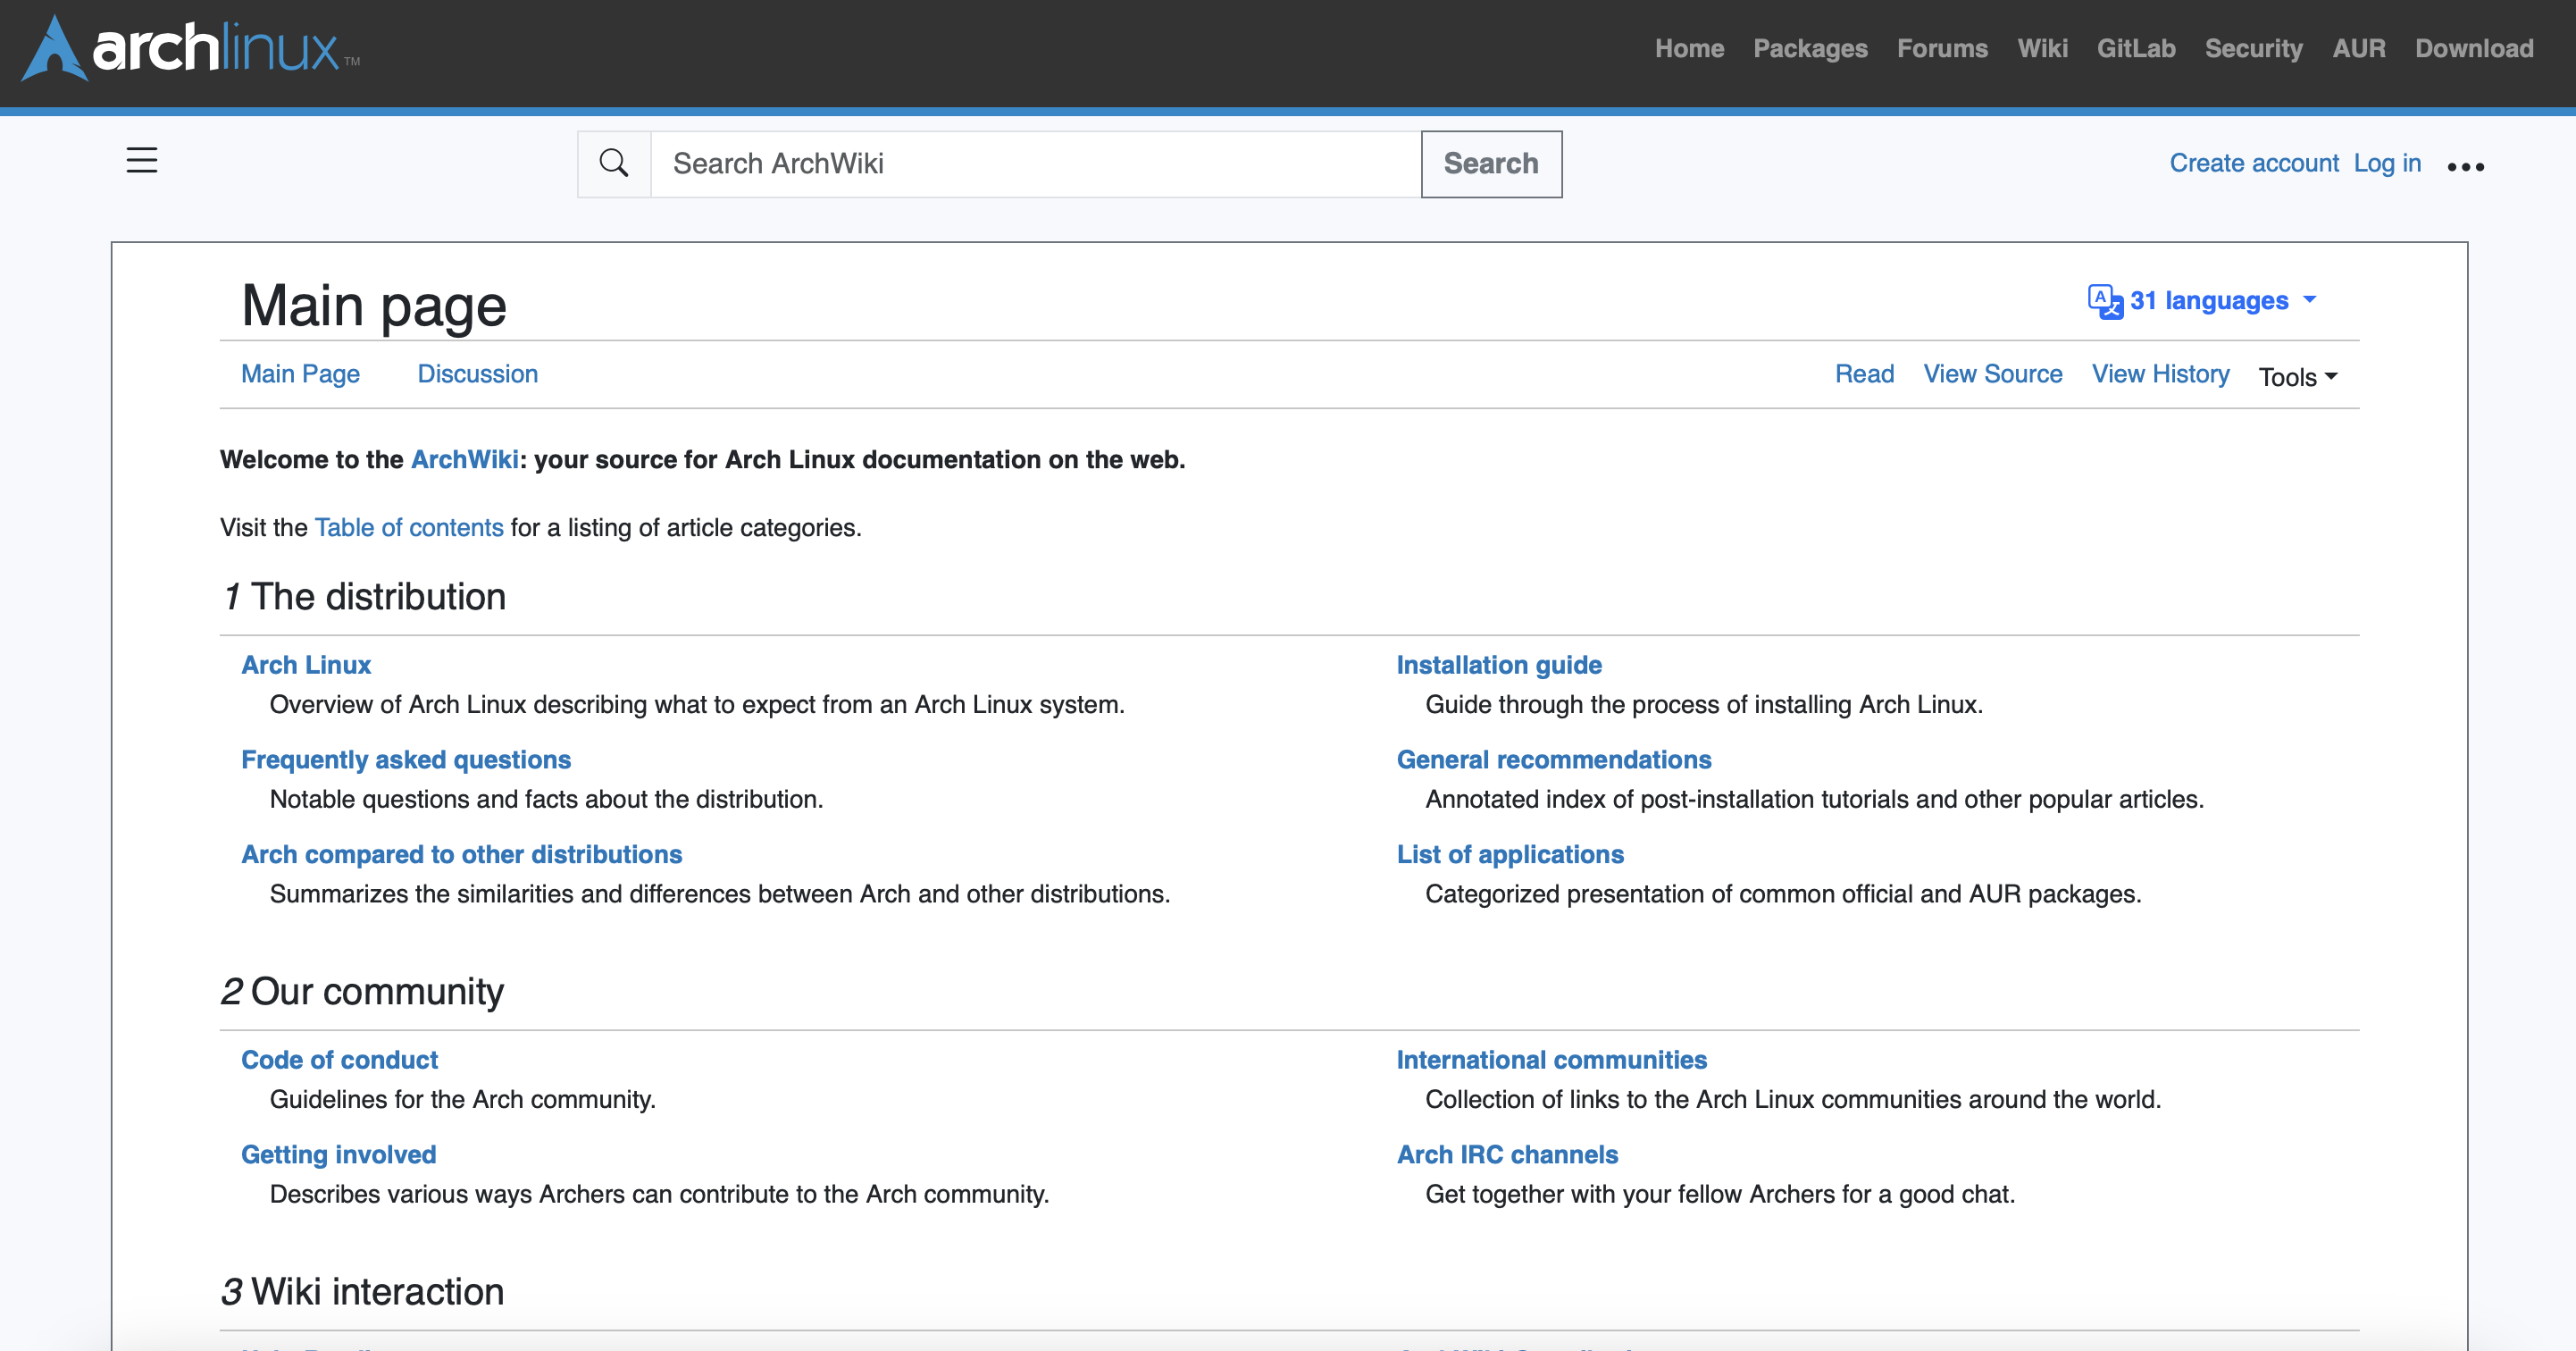Click the Log in link
The width and height of the screenshot is (2576, 1351).
click(x=2387, y=163)
